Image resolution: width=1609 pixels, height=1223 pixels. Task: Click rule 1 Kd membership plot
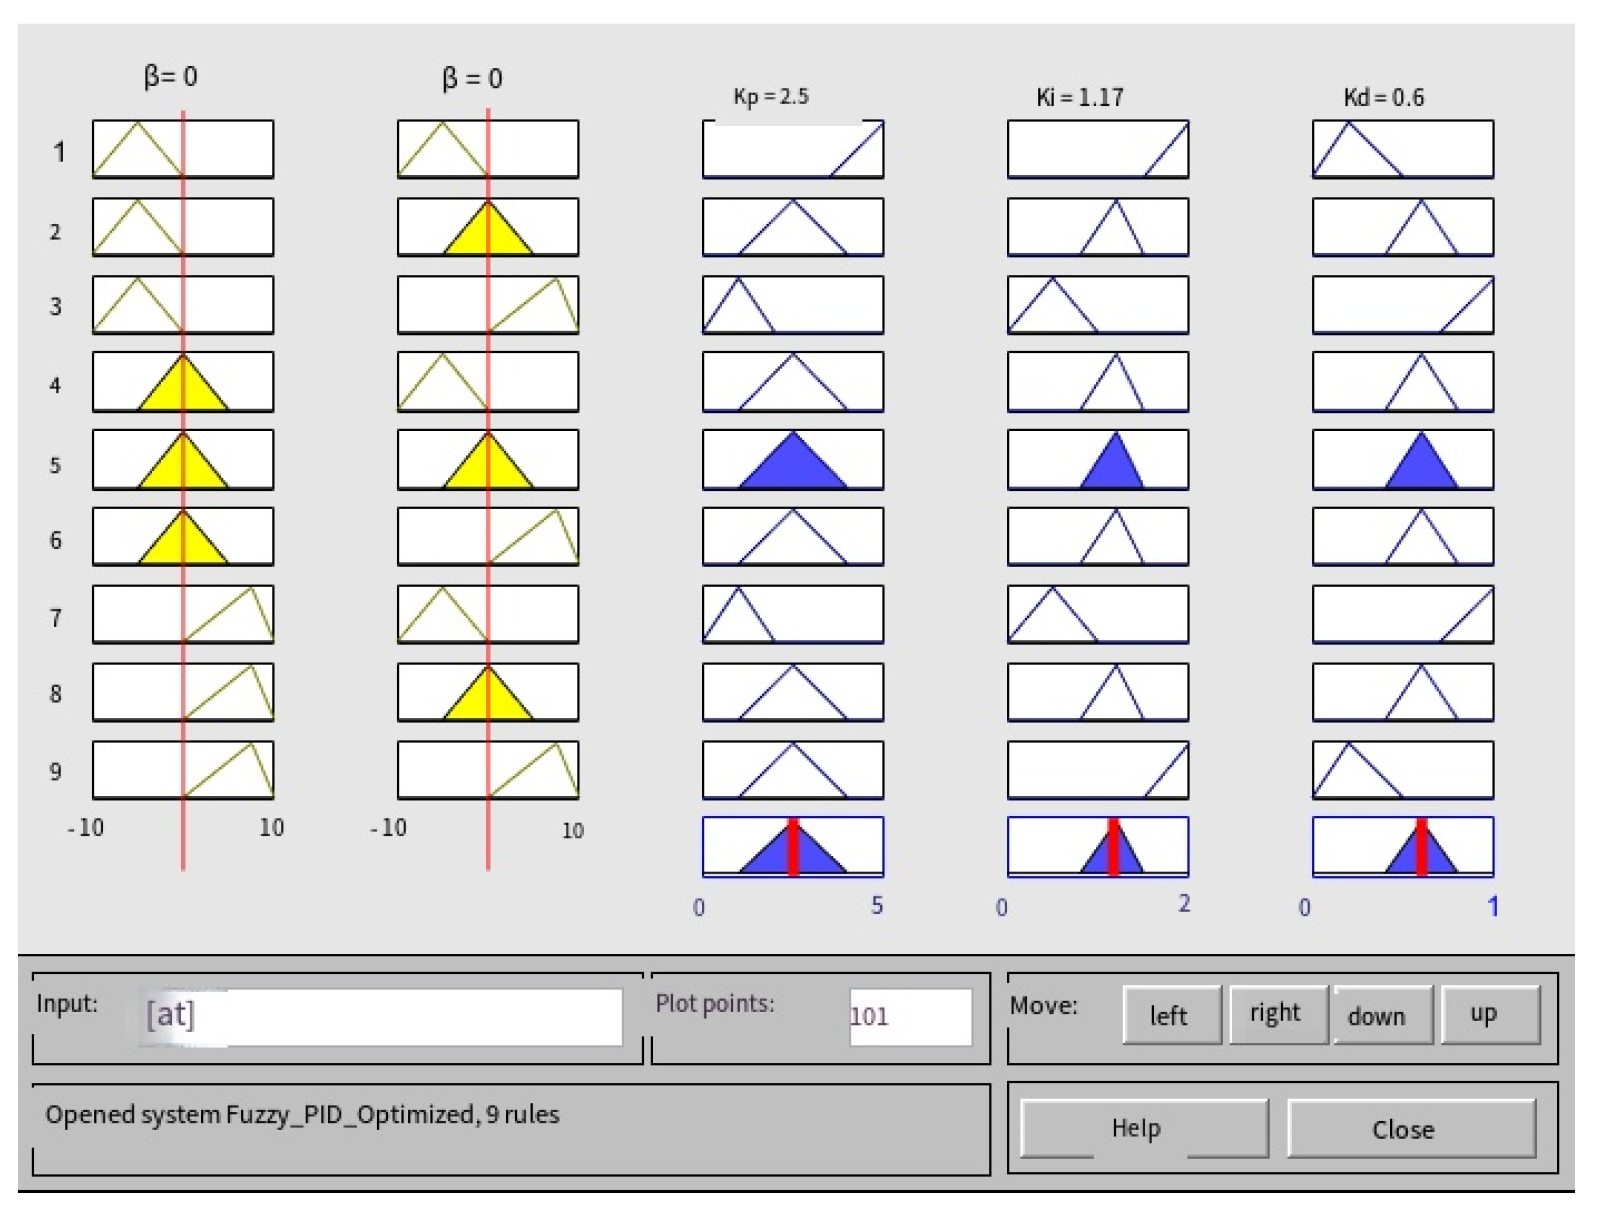pos(1402,150)
